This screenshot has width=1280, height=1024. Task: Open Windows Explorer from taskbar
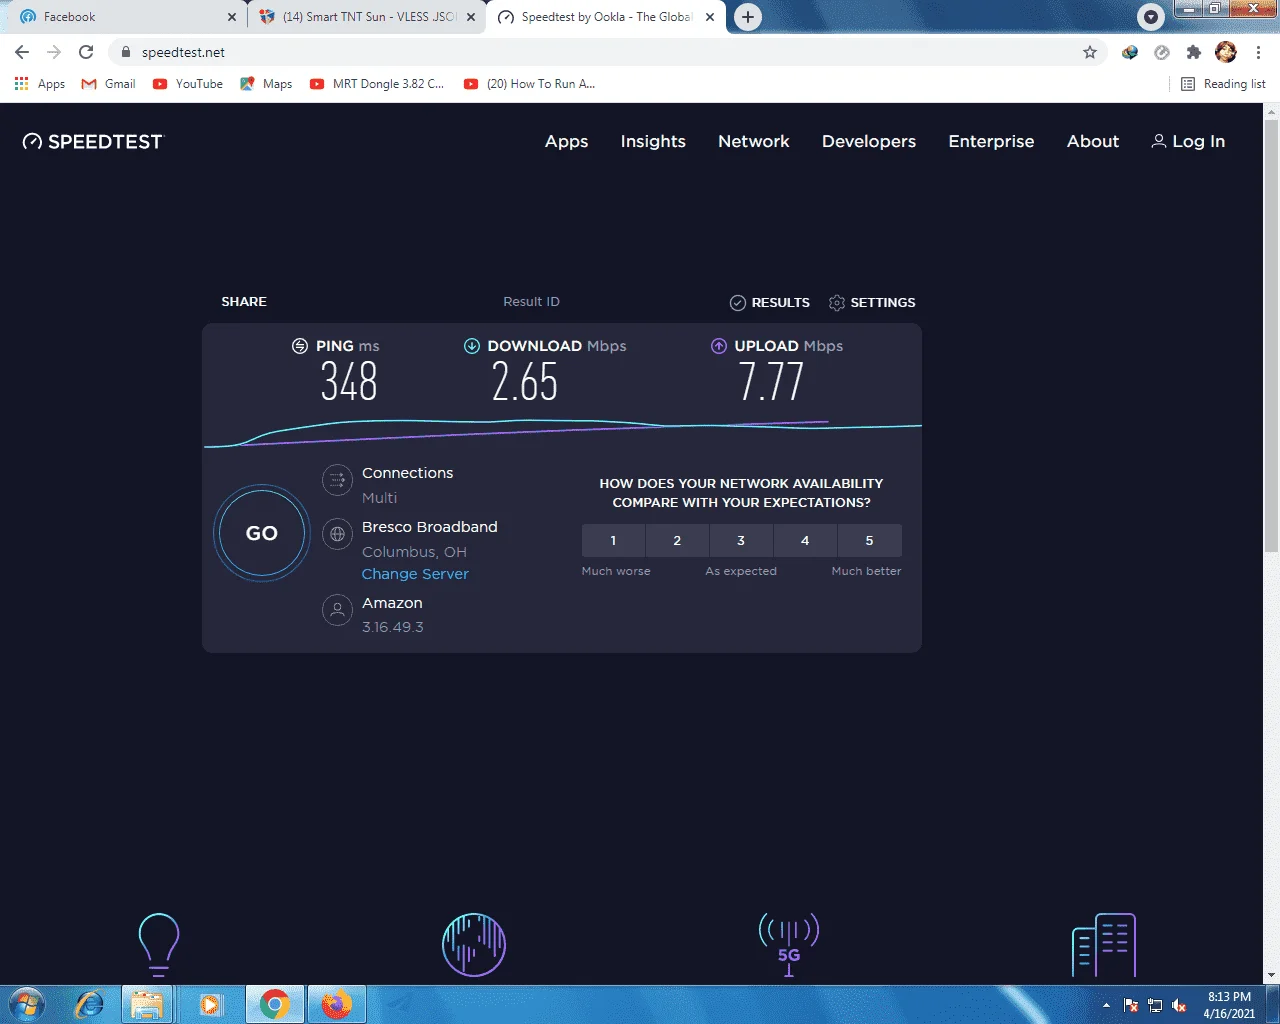[147, 1004]
